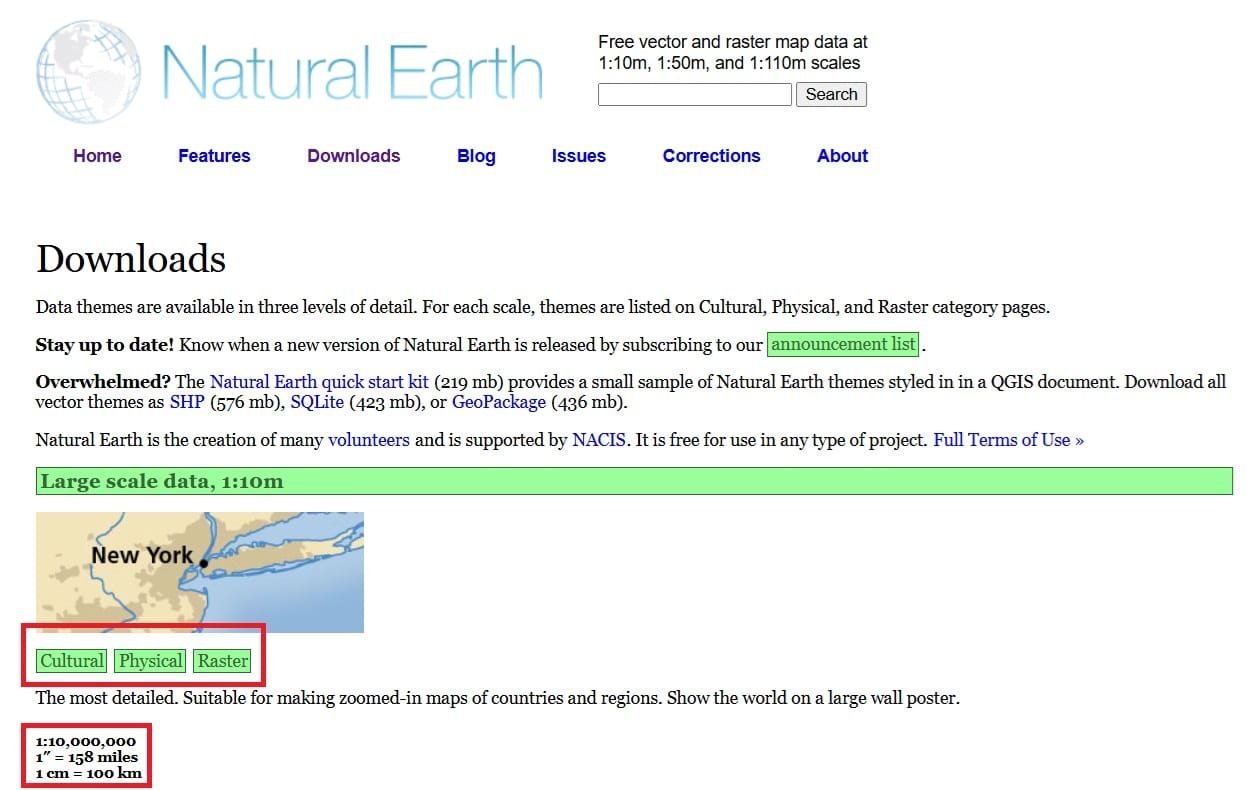The width and height of the screenshot is (1252, 790).
Task: Focus the site search text field
Action: (694, 94)
